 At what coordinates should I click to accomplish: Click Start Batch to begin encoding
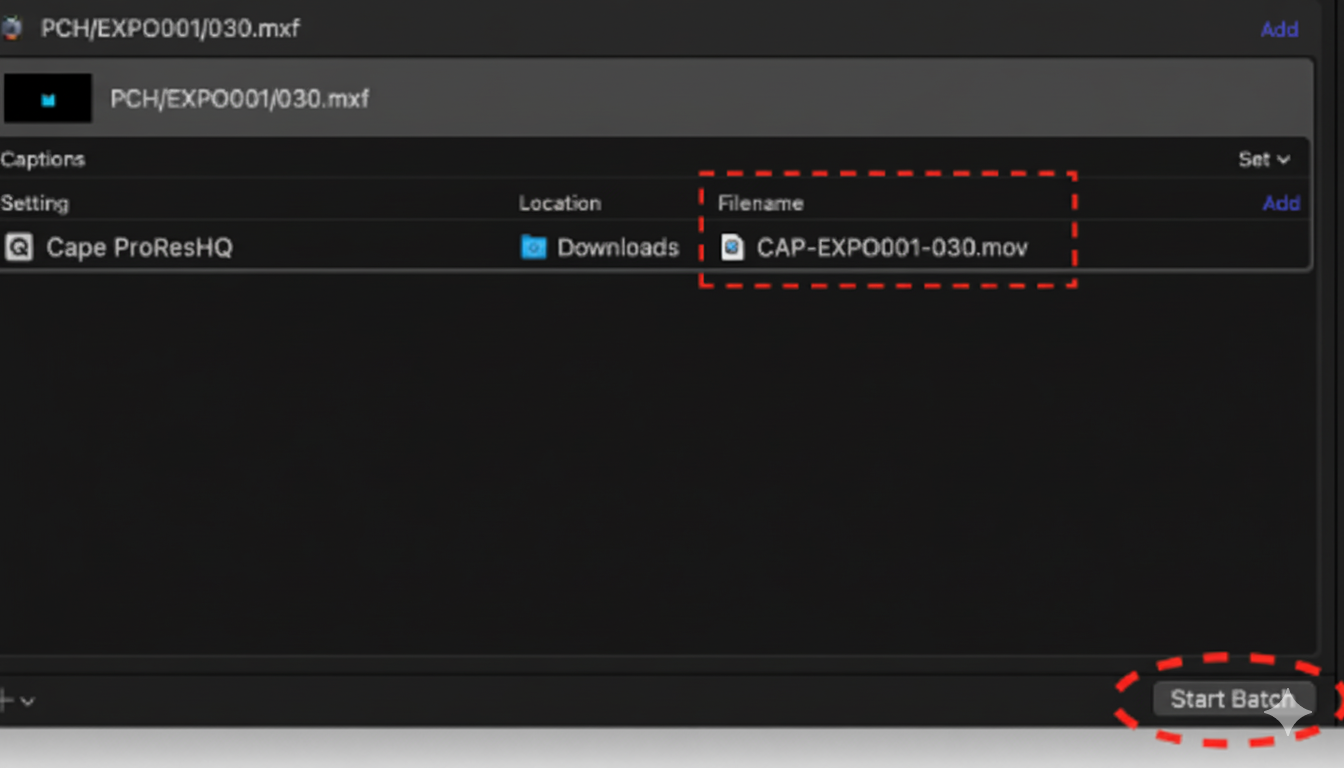pos(1233,699)
